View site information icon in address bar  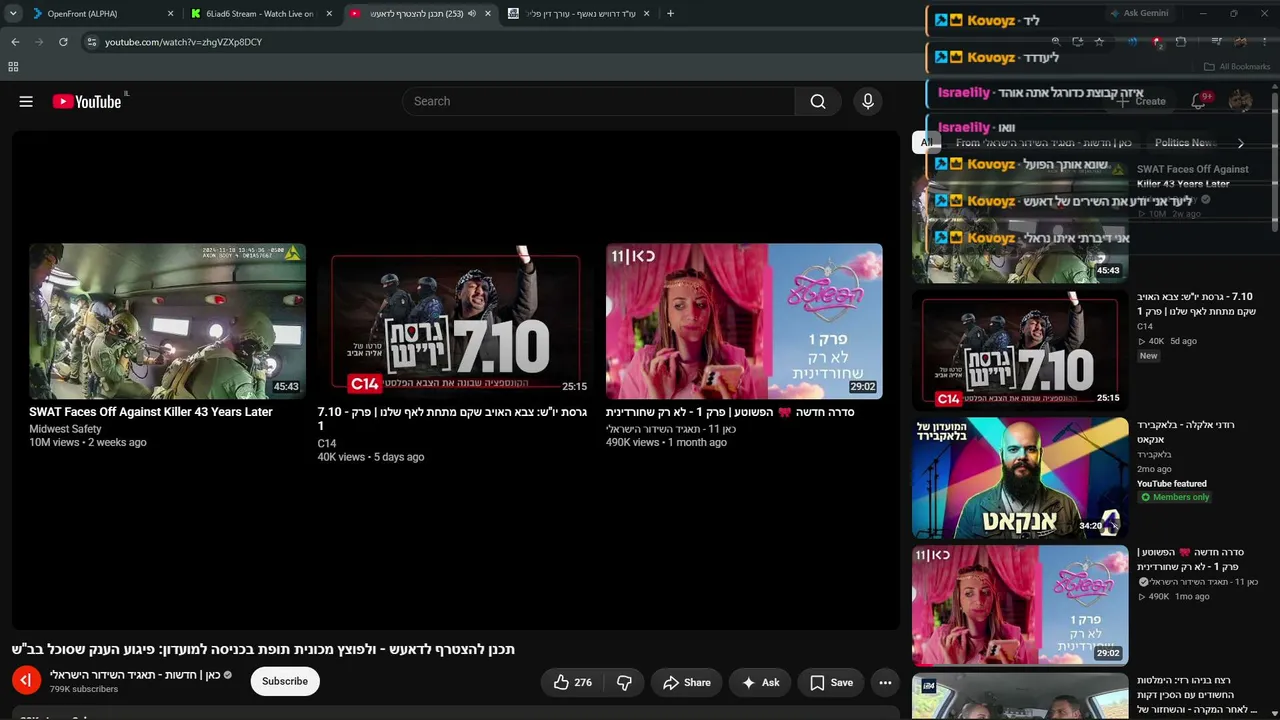91,42
